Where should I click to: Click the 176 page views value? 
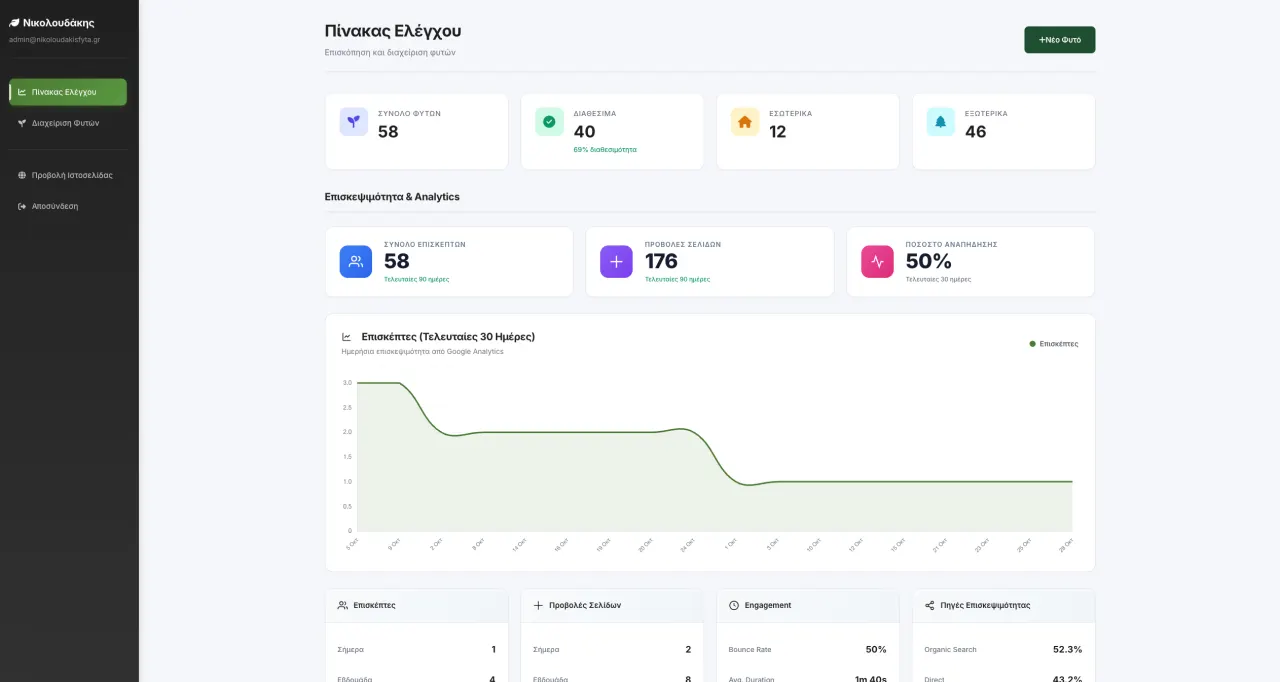661,261
